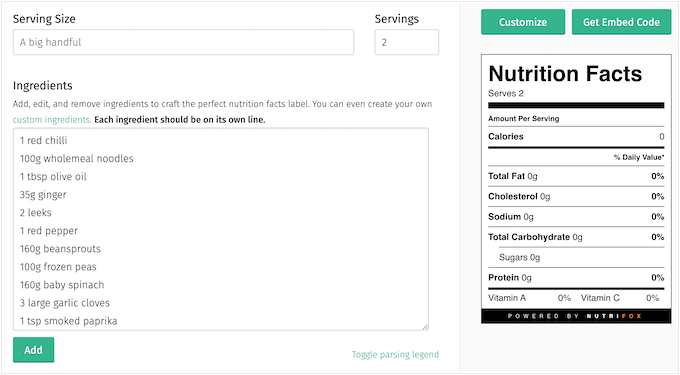Focus the Servings number field
This screenshot has width=680, height=375.
click(407, 42)
